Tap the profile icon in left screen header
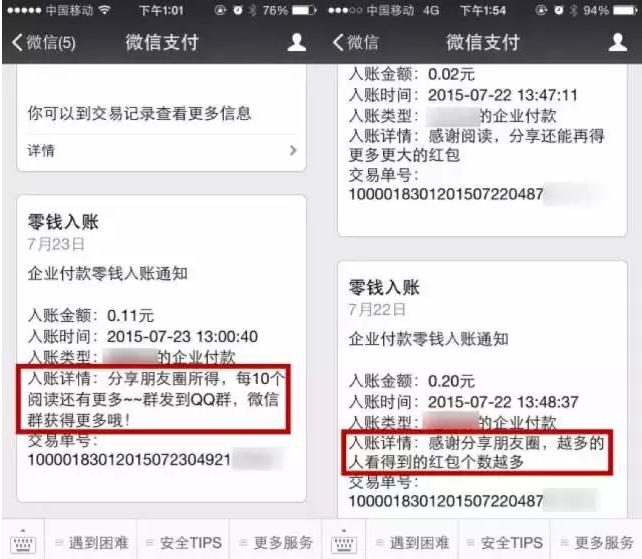 coord(296,42)
